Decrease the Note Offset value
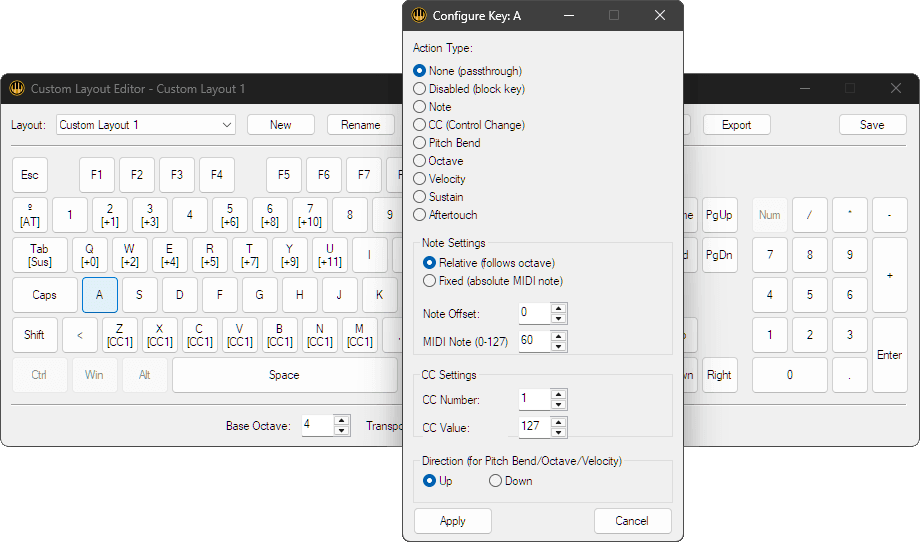 (559, 319)
